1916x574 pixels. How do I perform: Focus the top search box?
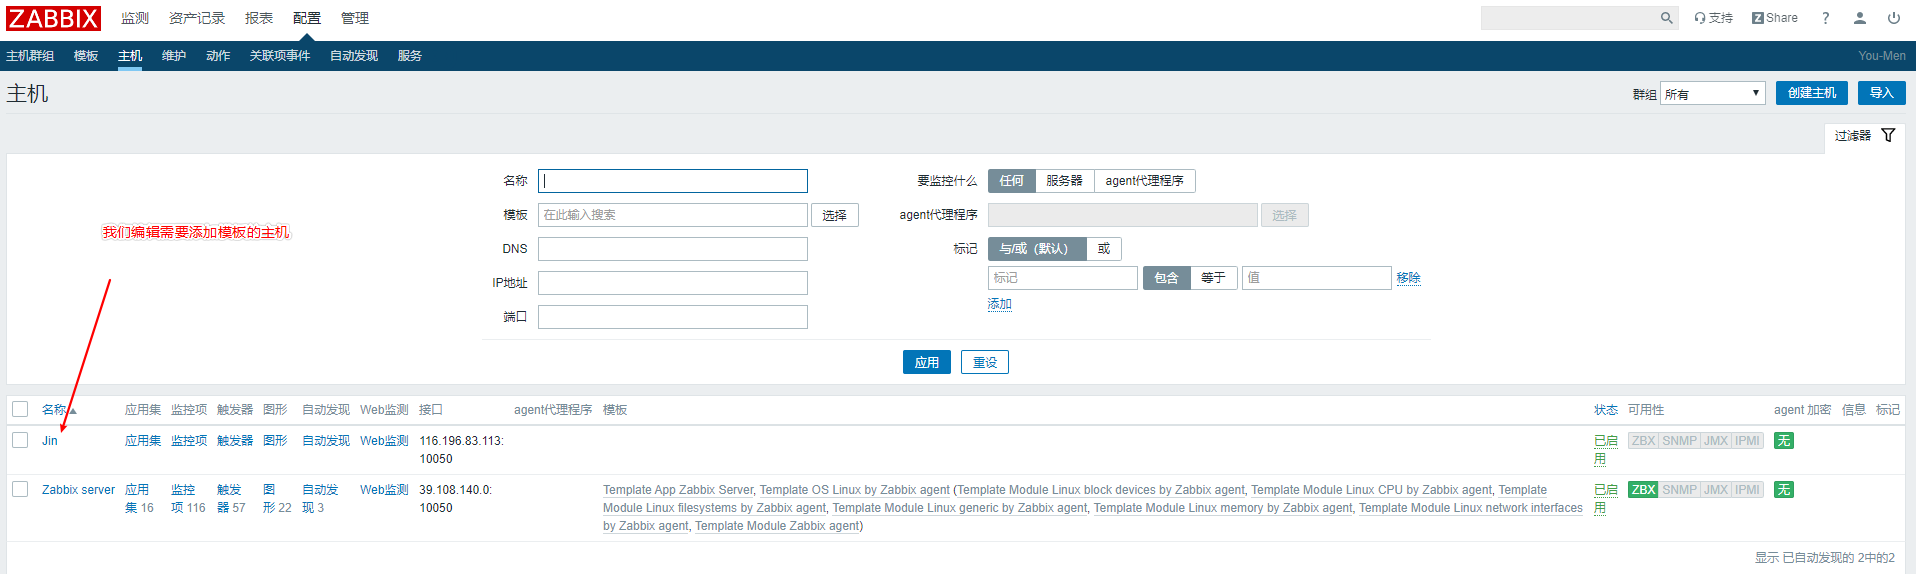[x=1569, y=18]
